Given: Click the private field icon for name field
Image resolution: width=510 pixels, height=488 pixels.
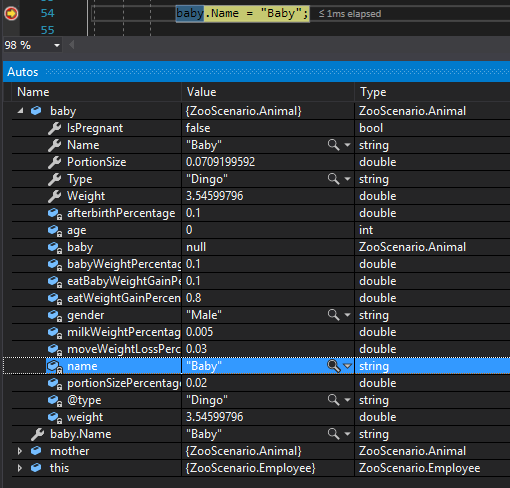Looking at the screenshot, I should click(55, 367).
